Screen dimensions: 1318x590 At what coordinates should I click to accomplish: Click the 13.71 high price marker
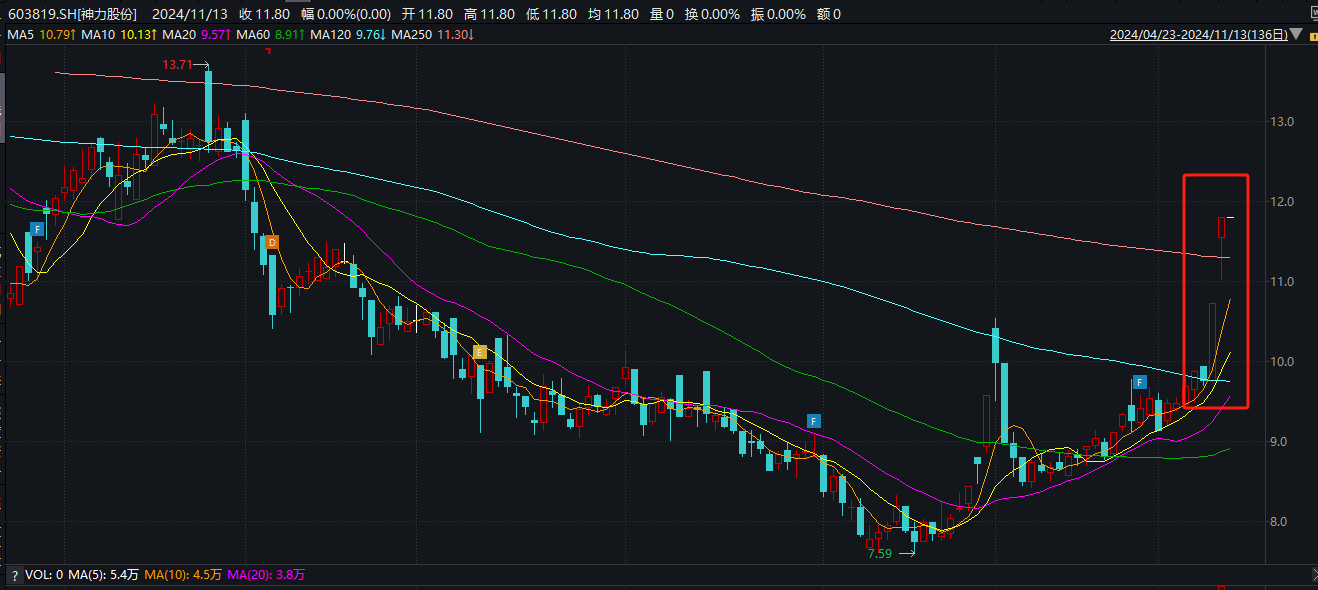[x=177, y=64]
